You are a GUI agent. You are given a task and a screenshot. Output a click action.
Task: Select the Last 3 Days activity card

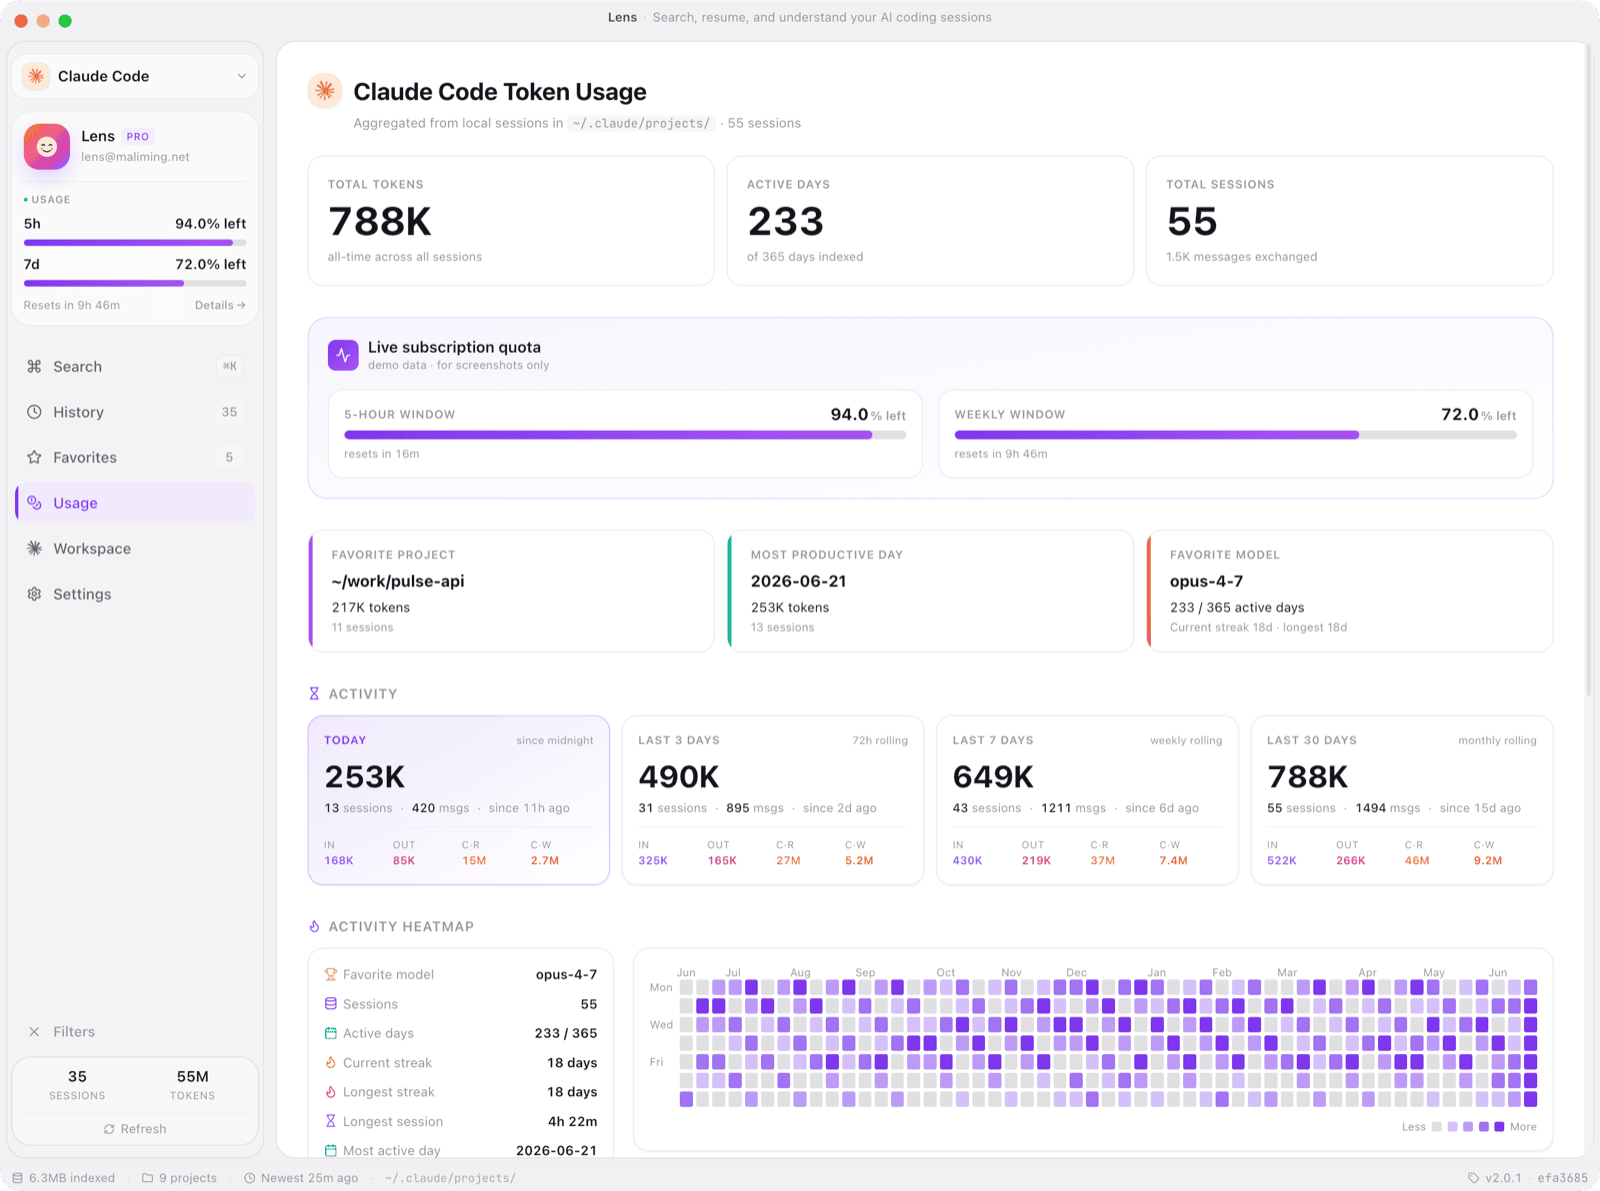(773, 800)
